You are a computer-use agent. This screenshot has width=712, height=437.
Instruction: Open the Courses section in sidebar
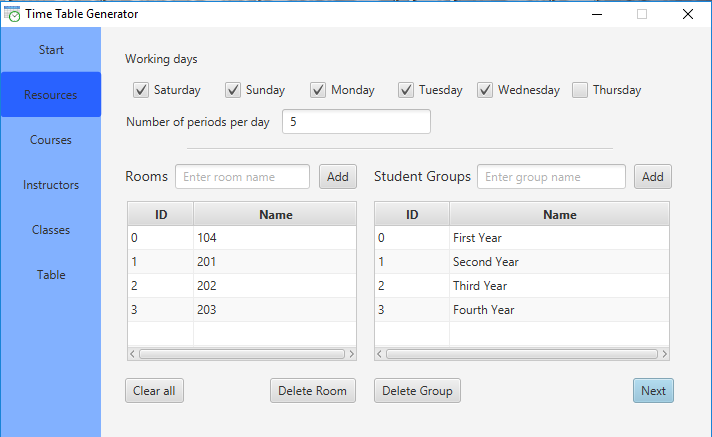[x=50, y=140]
